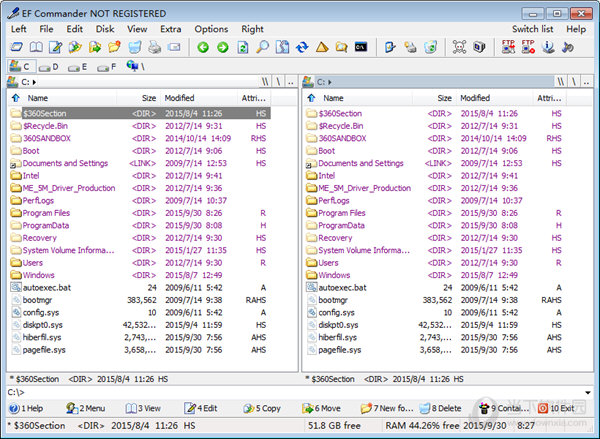Expand the right panel C: path arrow
The width and height of the screenshot is (600, 439).
point(329,82)
